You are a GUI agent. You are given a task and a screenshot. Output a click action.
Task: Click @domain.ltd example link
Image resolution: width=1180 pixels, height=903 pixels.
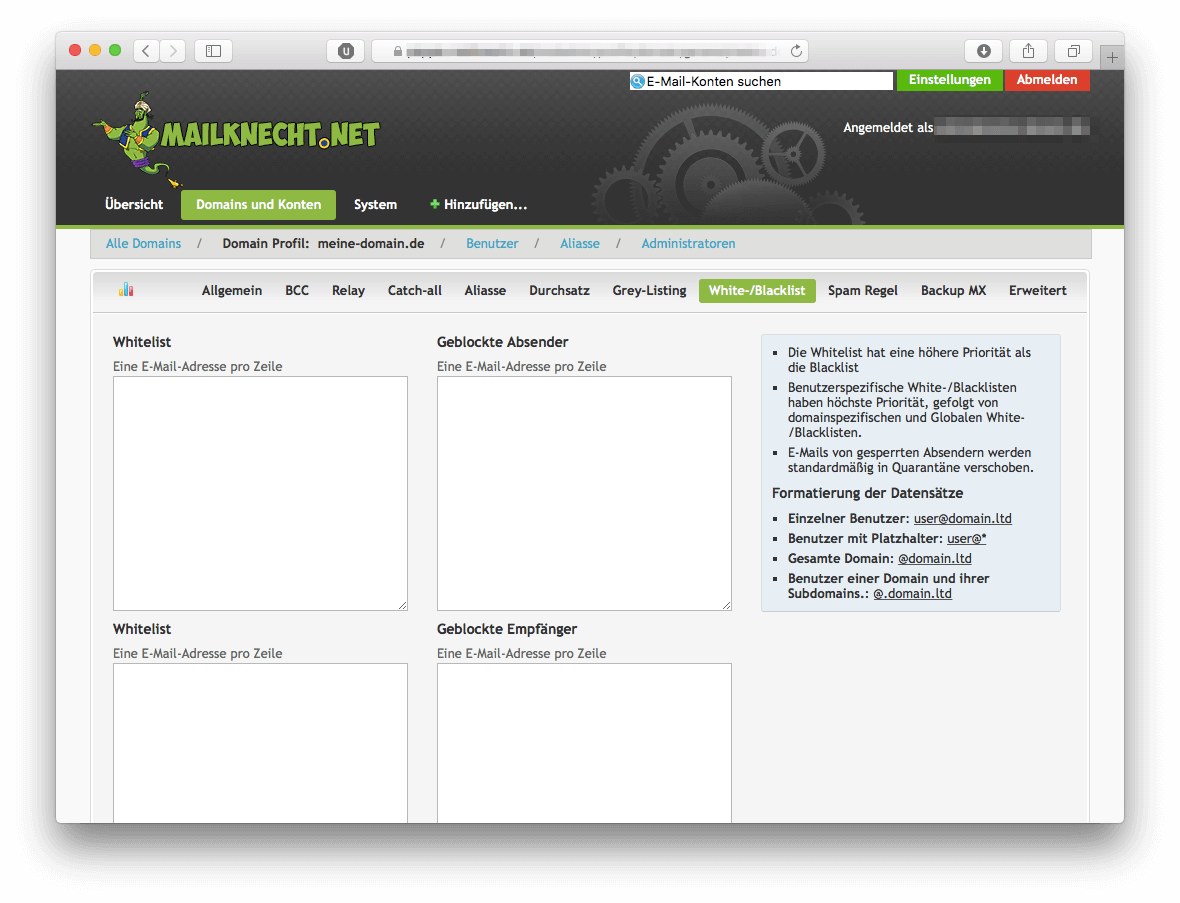pos(935,558)
